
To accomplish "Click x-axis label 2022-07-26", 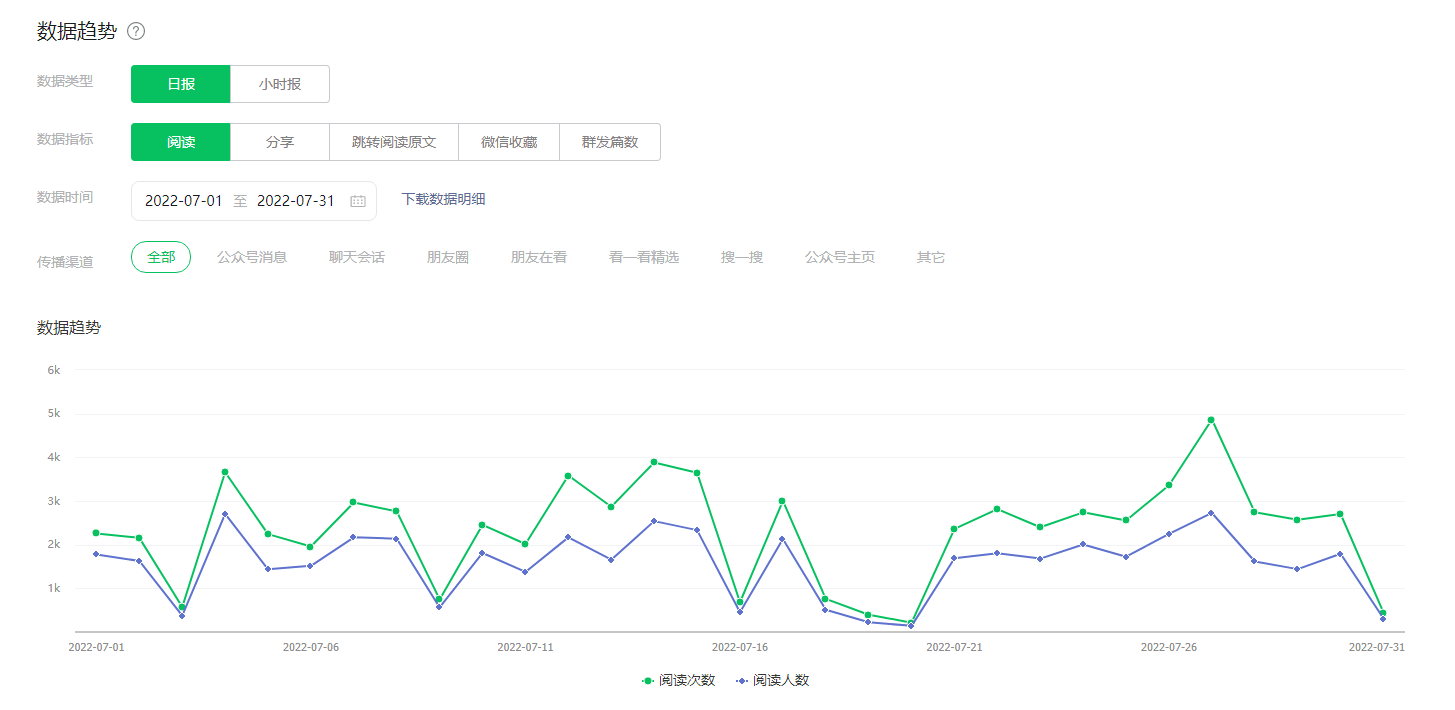I will coord(1169,647).
